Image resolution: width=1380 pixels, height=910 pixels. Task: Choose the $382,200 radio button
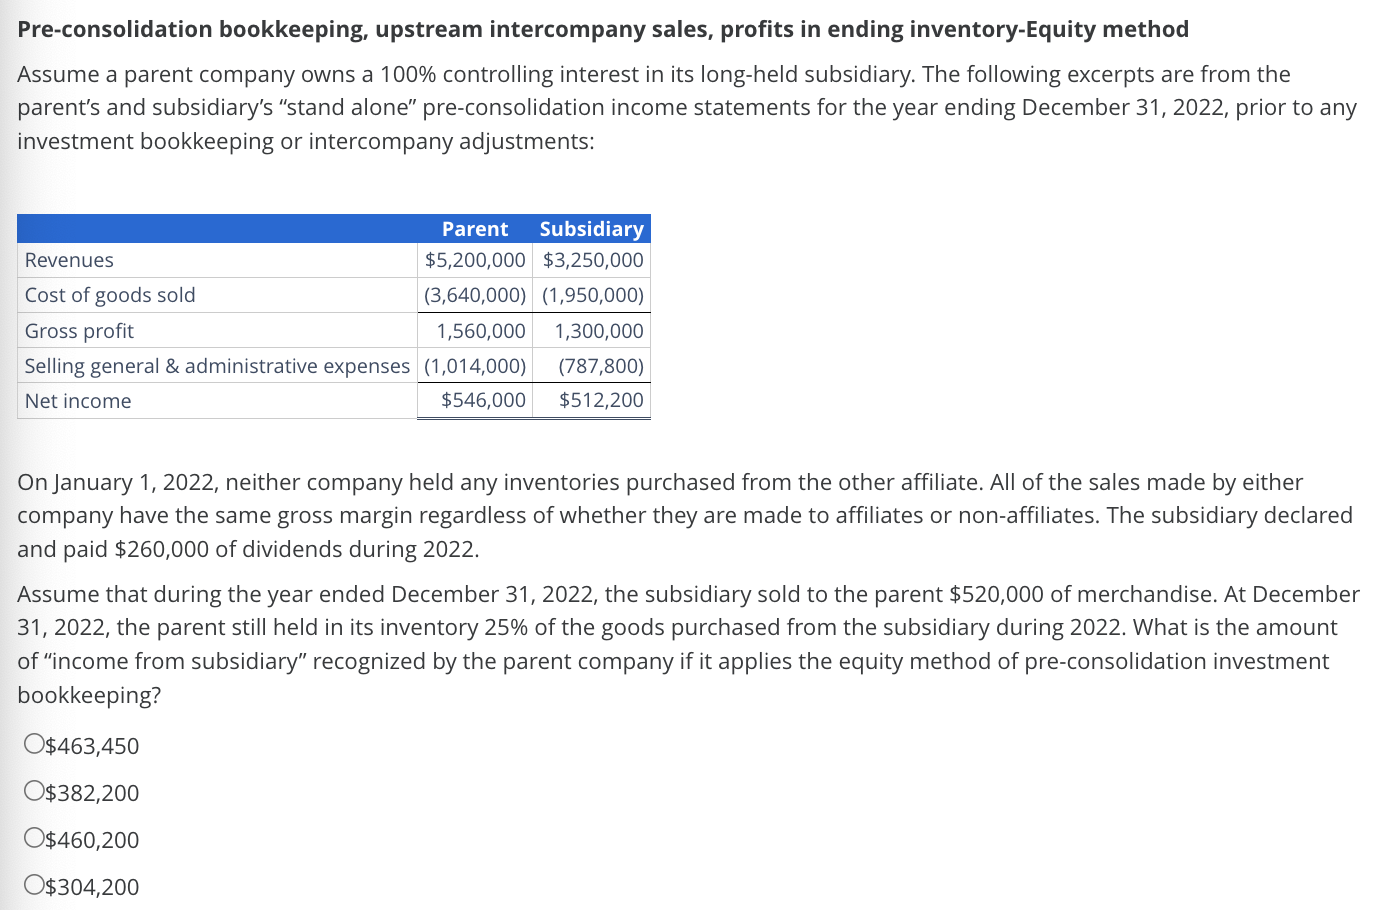click(34, 792)
